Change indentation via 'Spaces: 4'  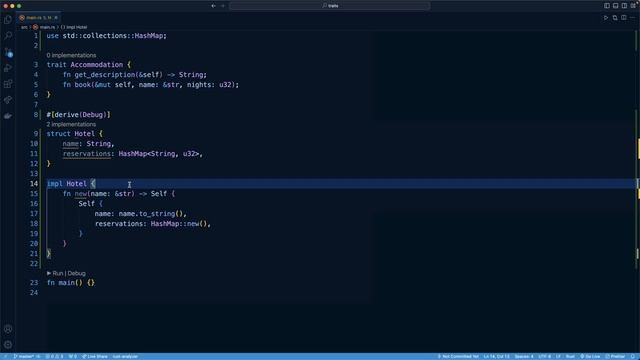click(x=524, y=356)
